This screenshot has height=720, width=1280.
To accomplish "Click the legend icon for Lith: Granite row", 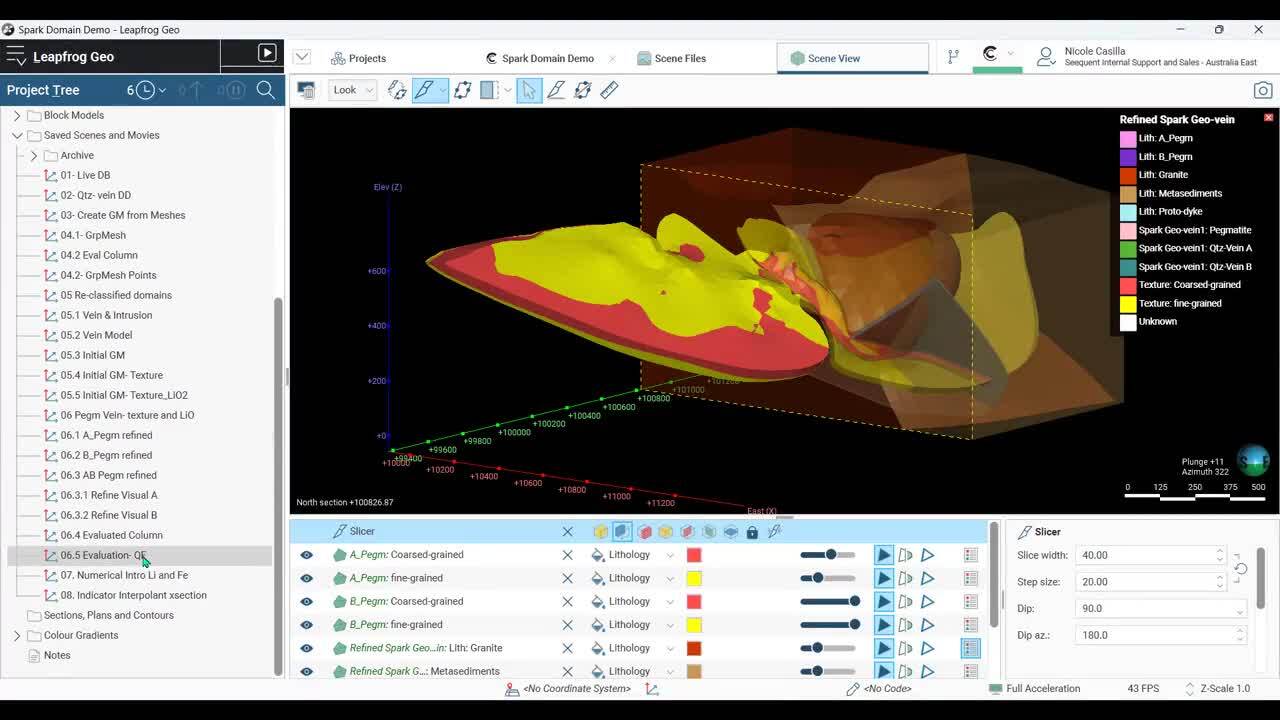I will pos(970,648).
